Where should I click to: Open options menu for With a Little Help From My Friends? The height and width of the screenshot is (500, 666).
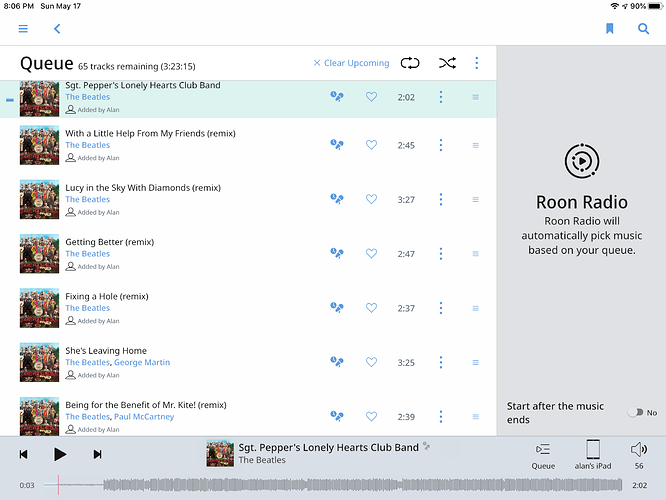[x=441, y=145]
